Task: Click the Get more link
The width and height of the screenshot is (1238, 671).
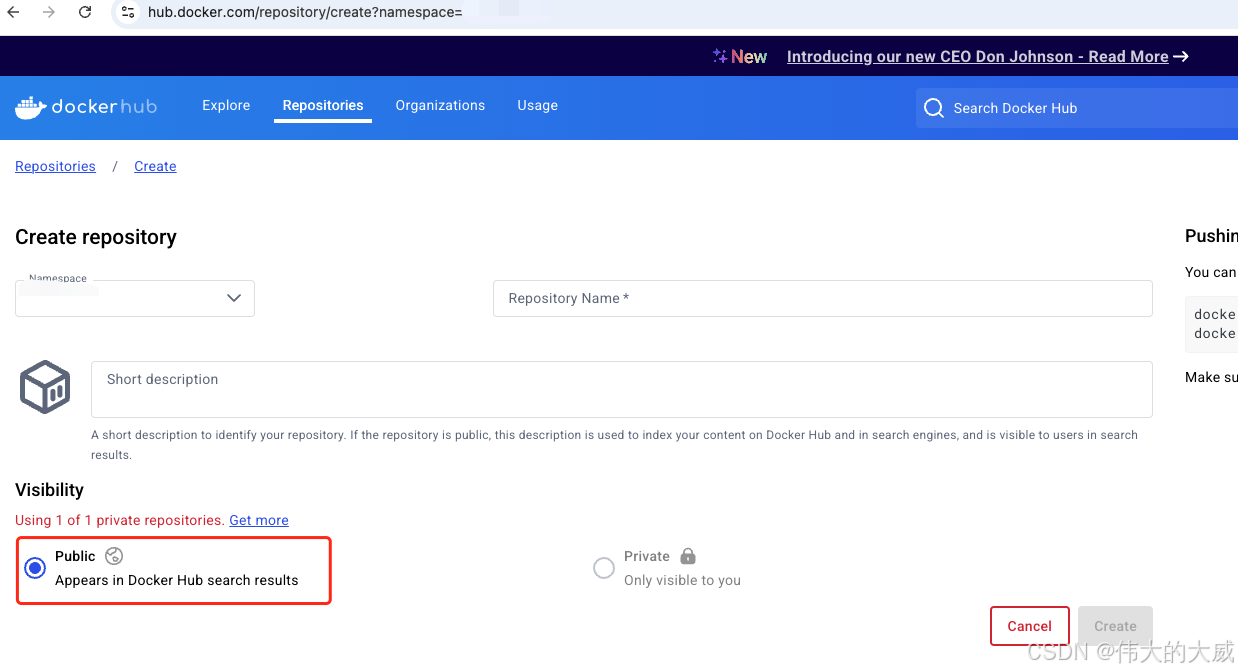Action: (259, 520)
